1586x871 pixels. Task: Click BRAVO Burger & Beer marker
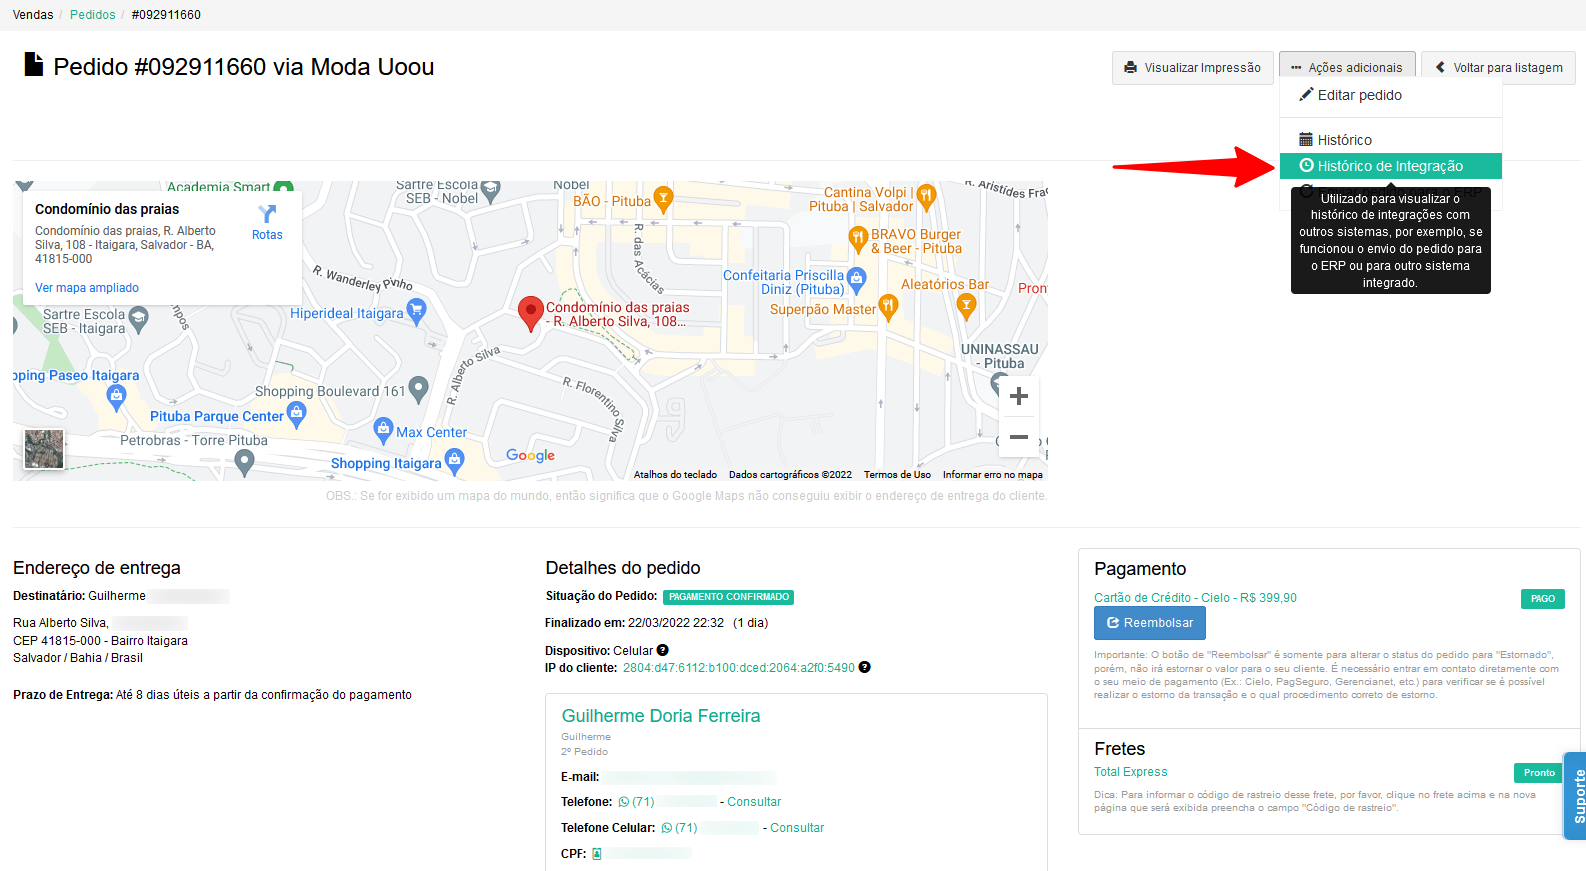[857, 238]
